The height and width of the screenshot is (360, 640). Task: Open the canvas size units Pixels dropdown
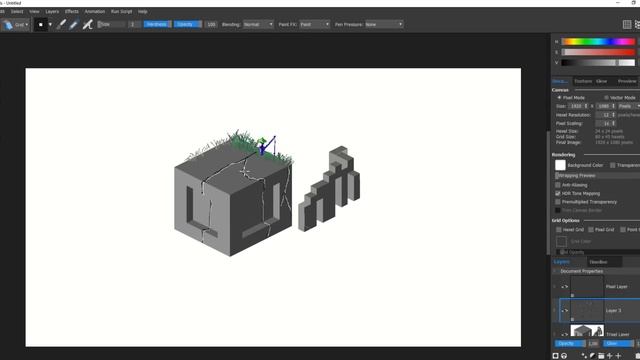[x=629, y=106]
